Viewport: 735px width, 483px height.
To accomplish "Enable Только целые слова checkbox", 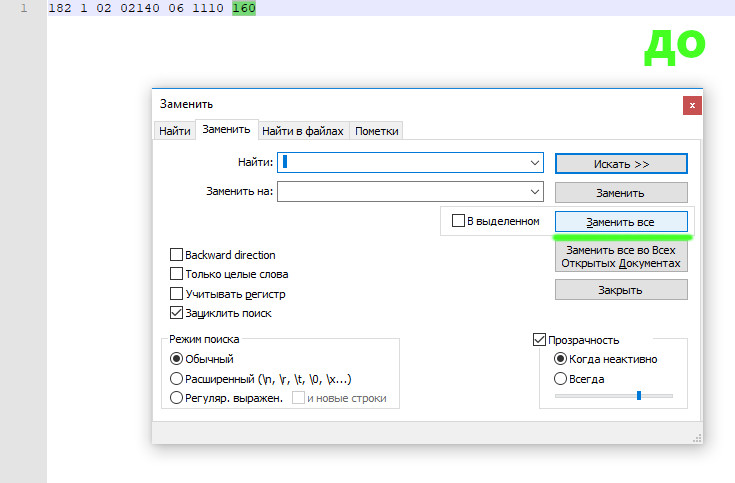I will tap(177, 274).
